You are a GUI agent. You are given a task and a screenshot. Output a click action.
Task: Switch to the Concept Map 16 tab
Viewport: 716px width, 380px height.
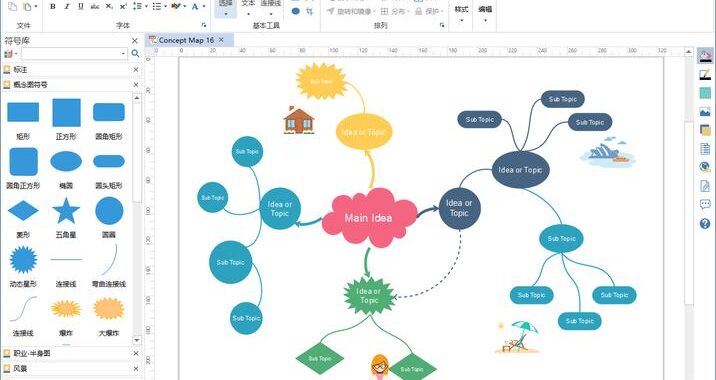pos(186,40)
